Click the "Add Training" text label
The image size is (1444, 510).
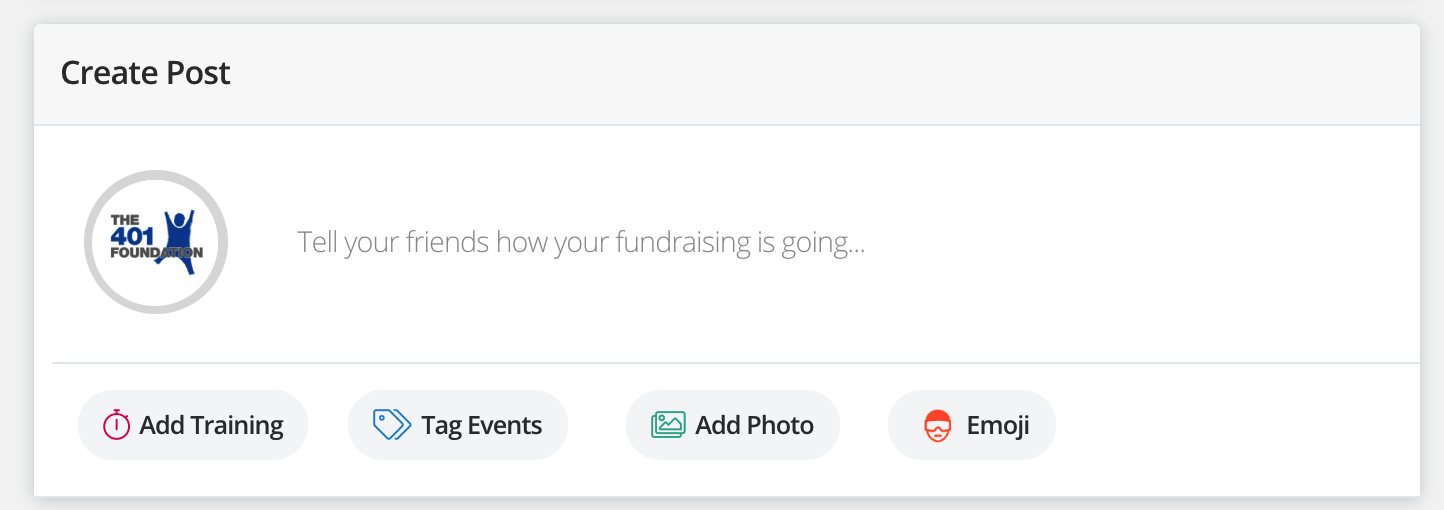click(211, 425)
